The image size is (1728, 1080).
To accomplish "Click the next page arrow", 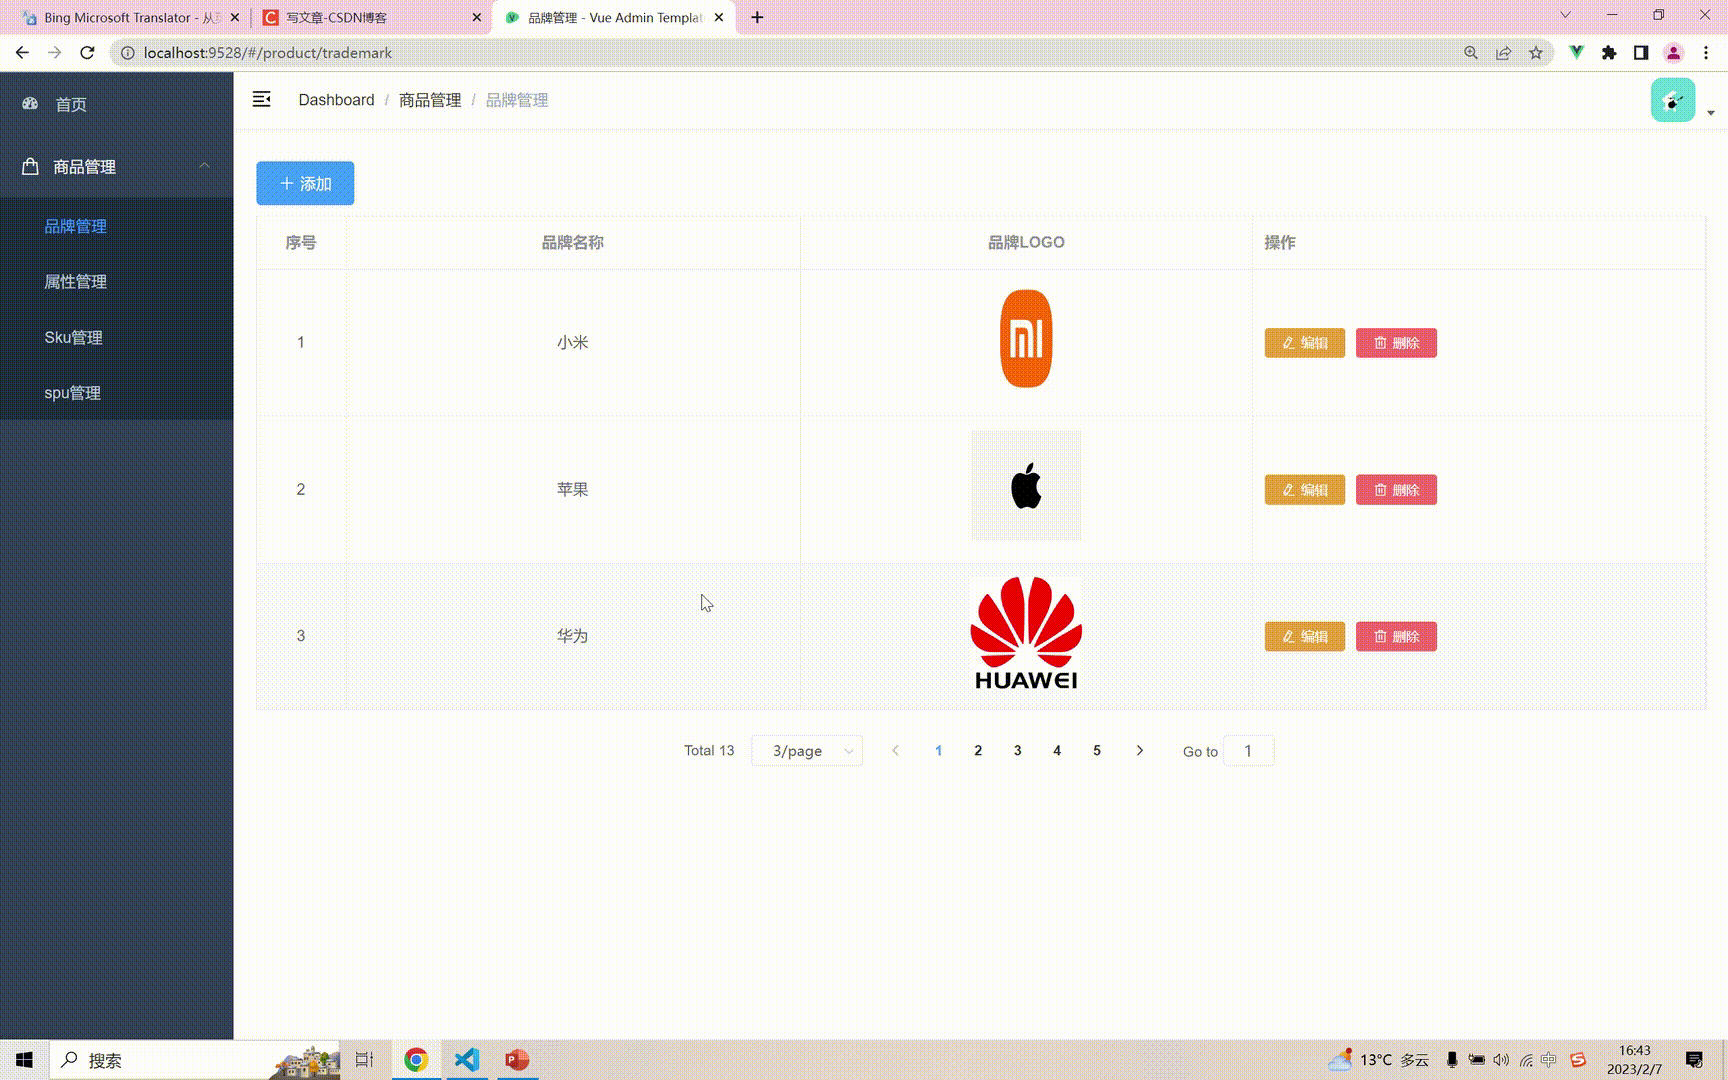I will coord(1139,751).
